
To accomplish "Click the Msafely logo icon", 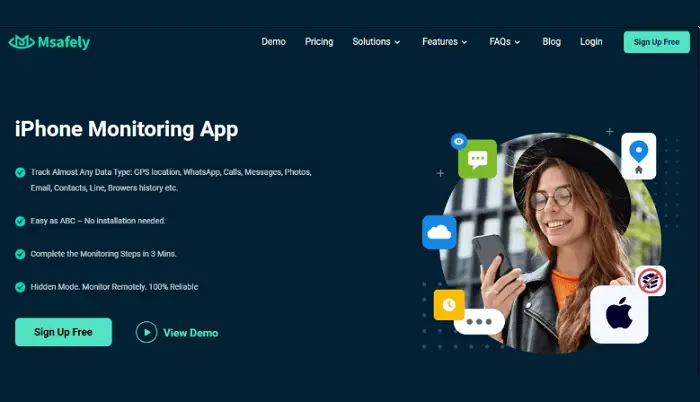I will pyautogui.click(x=21, y=42).
